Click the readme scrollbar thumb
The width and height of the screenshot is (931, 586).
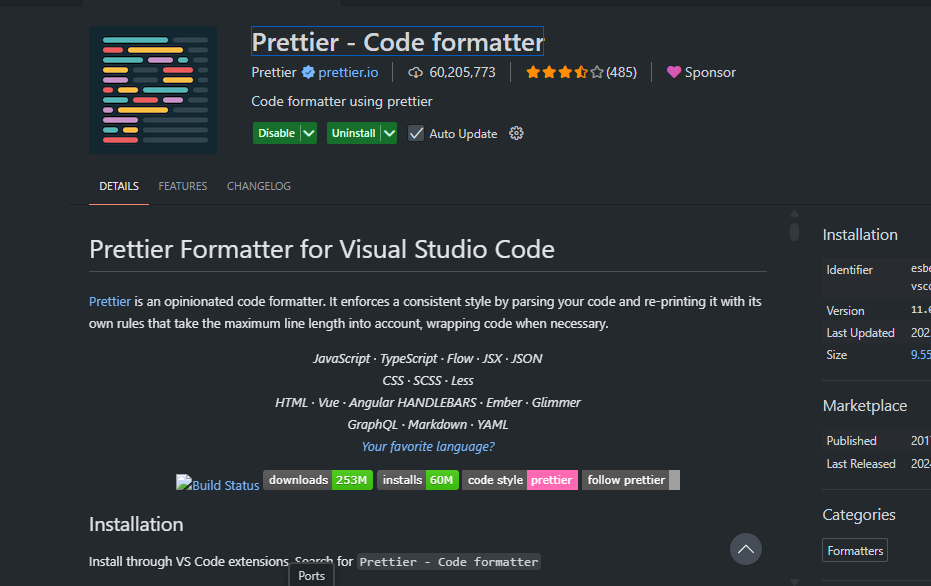(794, 232)
